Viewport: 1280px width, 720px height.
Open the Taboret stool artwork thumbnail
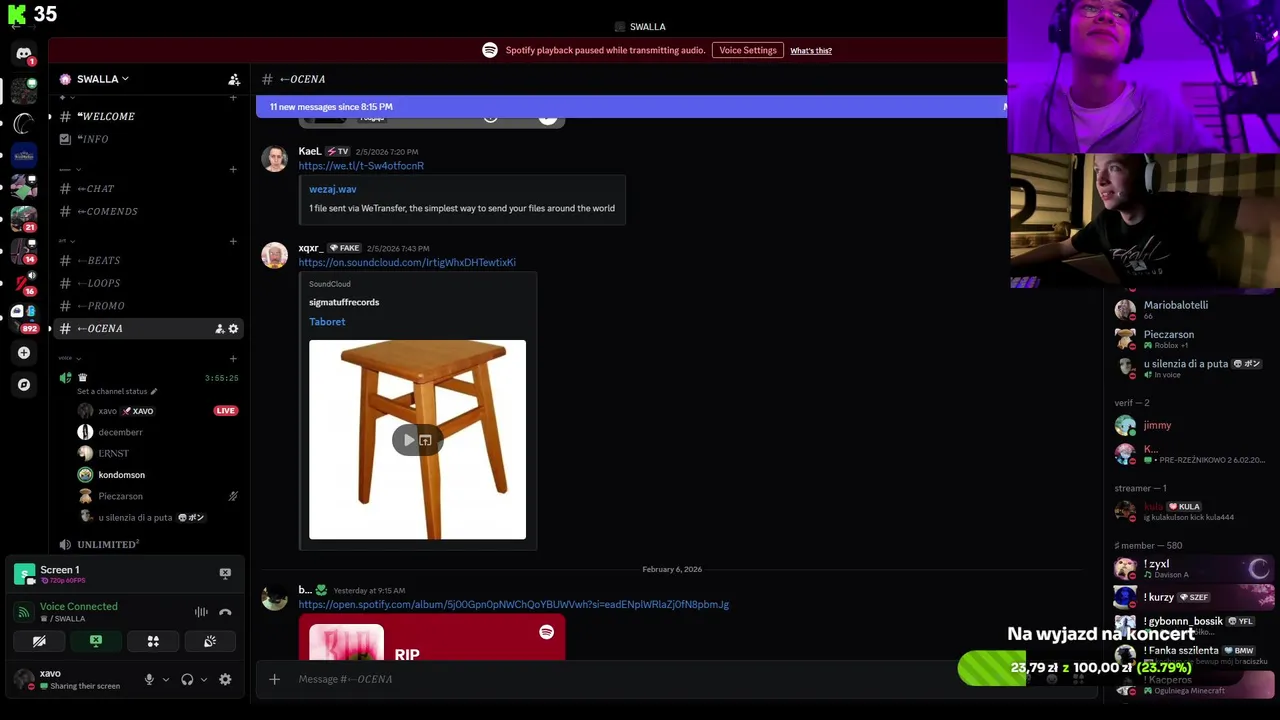point(417,440)
